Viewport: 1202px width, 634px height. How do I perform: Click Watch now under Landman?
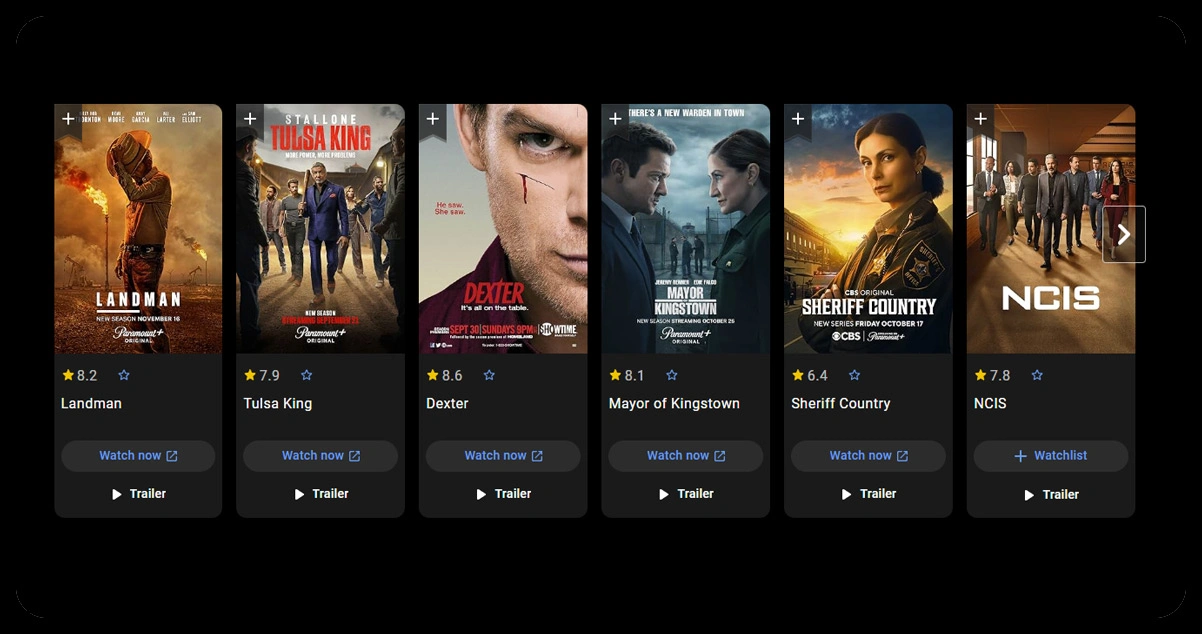point(138,456)
